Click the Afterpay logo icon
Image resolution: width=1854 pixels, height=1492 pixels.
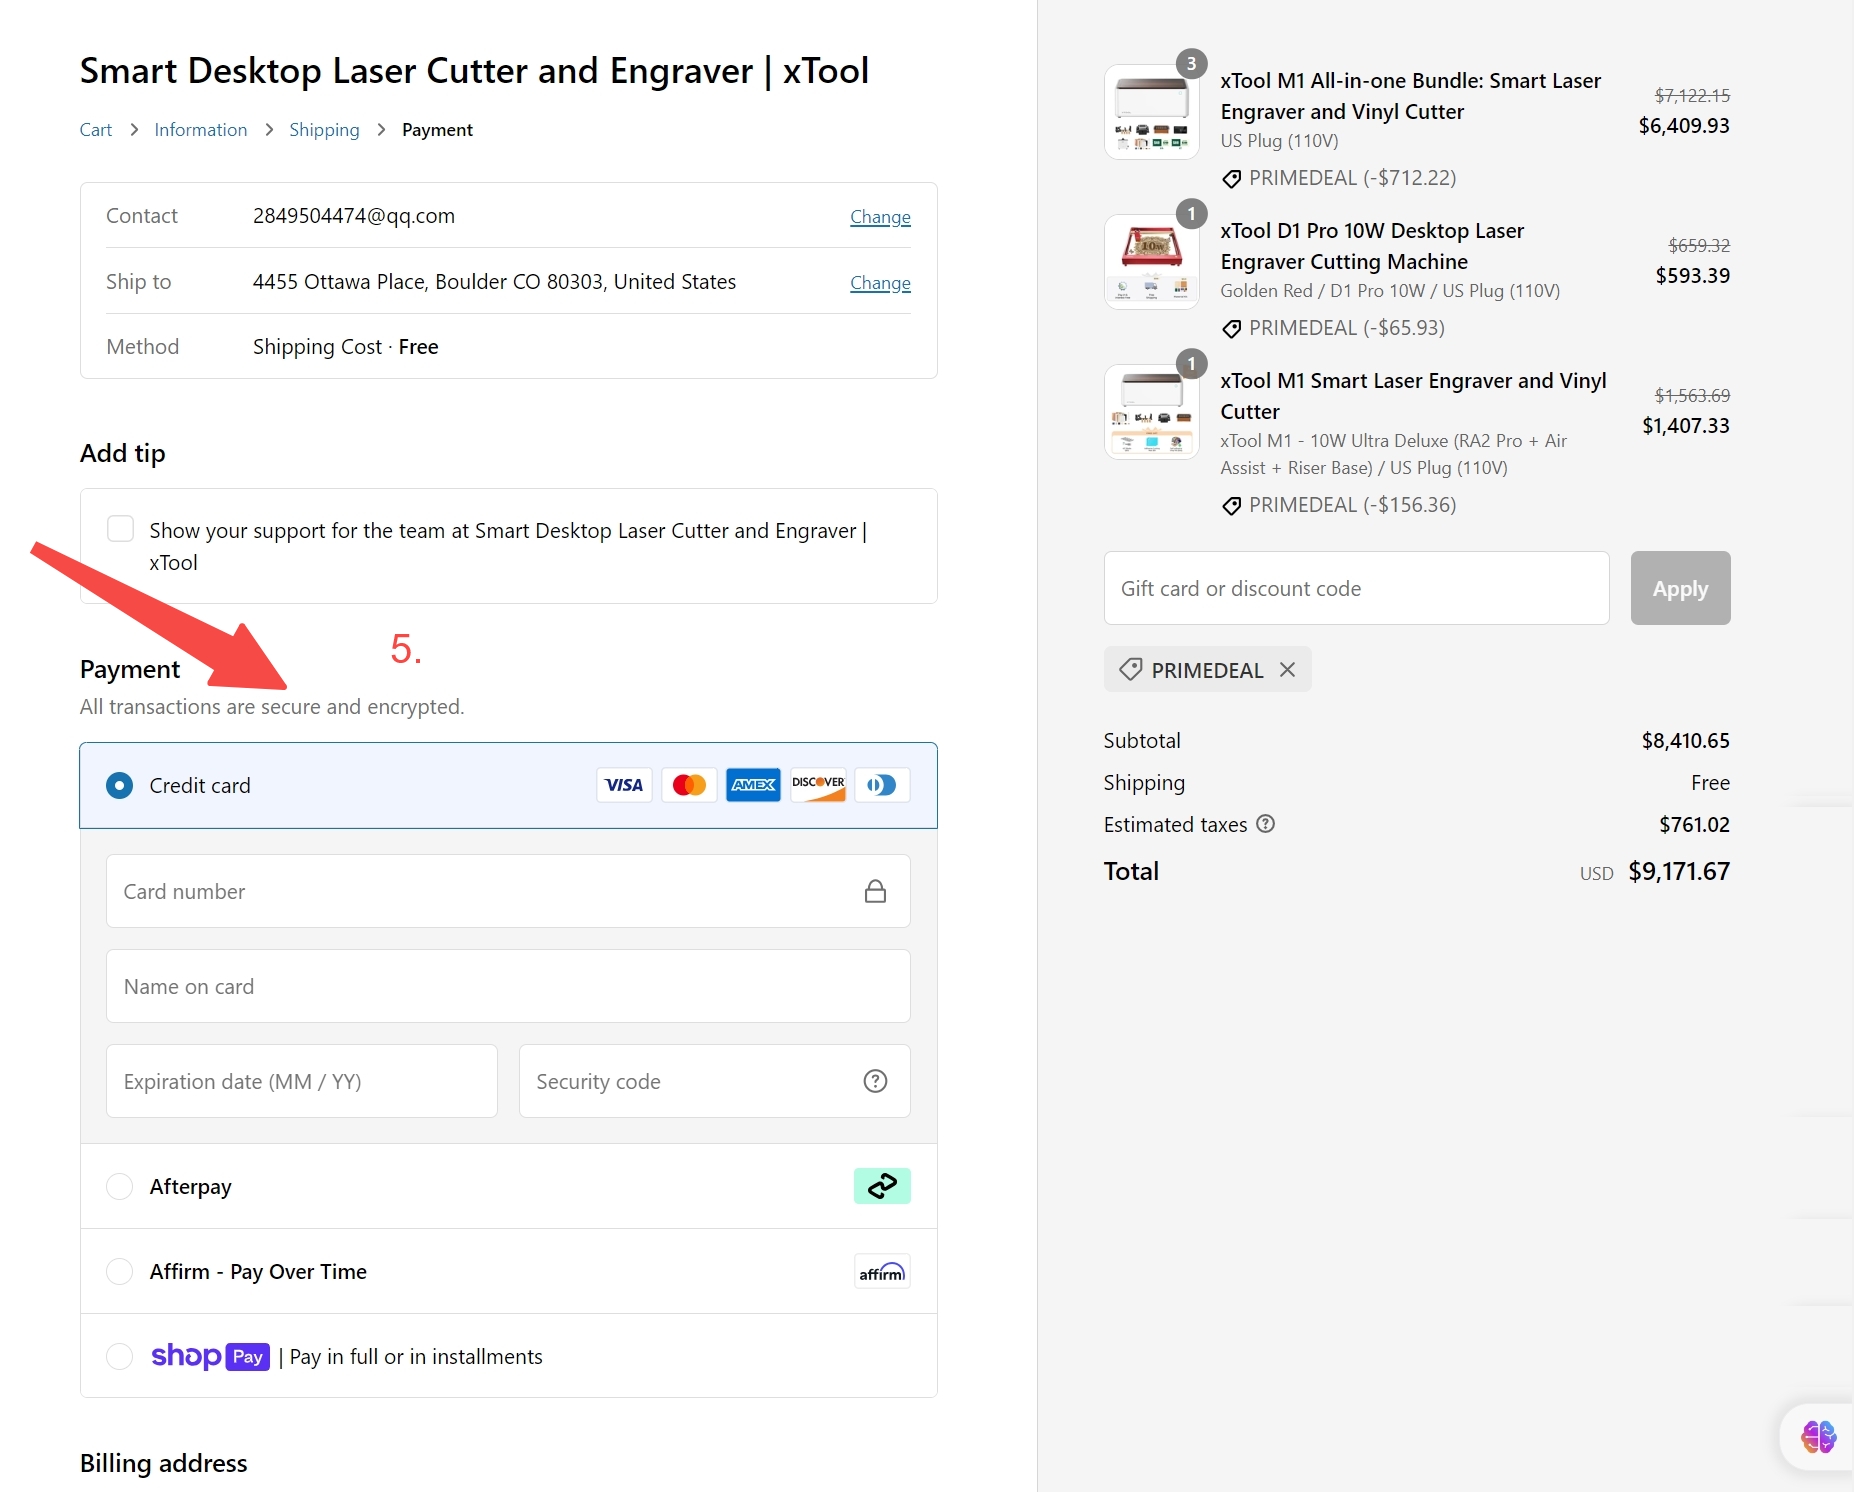[882, 1186]
